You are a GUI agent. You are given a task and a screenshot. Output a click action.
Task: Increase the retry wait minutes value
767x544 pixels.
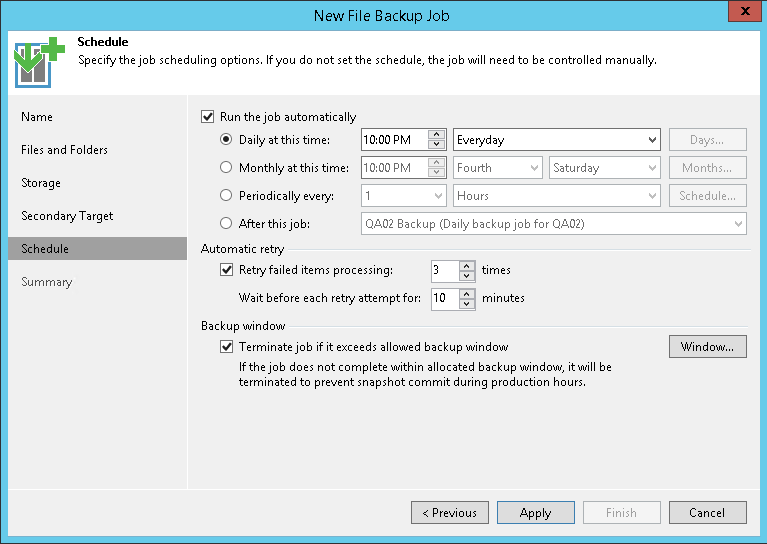coord(467,293)
